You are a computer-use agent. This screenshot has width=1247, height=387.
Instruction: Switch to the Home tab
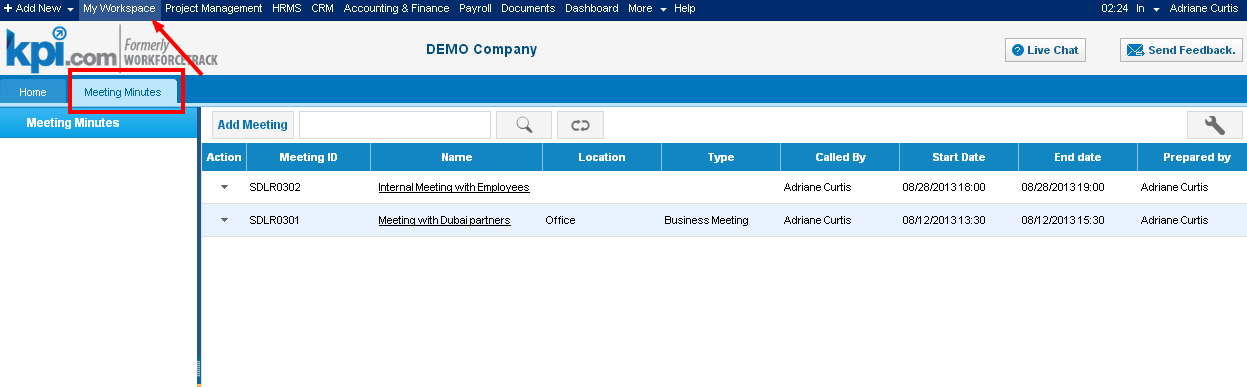pos(33,92)
